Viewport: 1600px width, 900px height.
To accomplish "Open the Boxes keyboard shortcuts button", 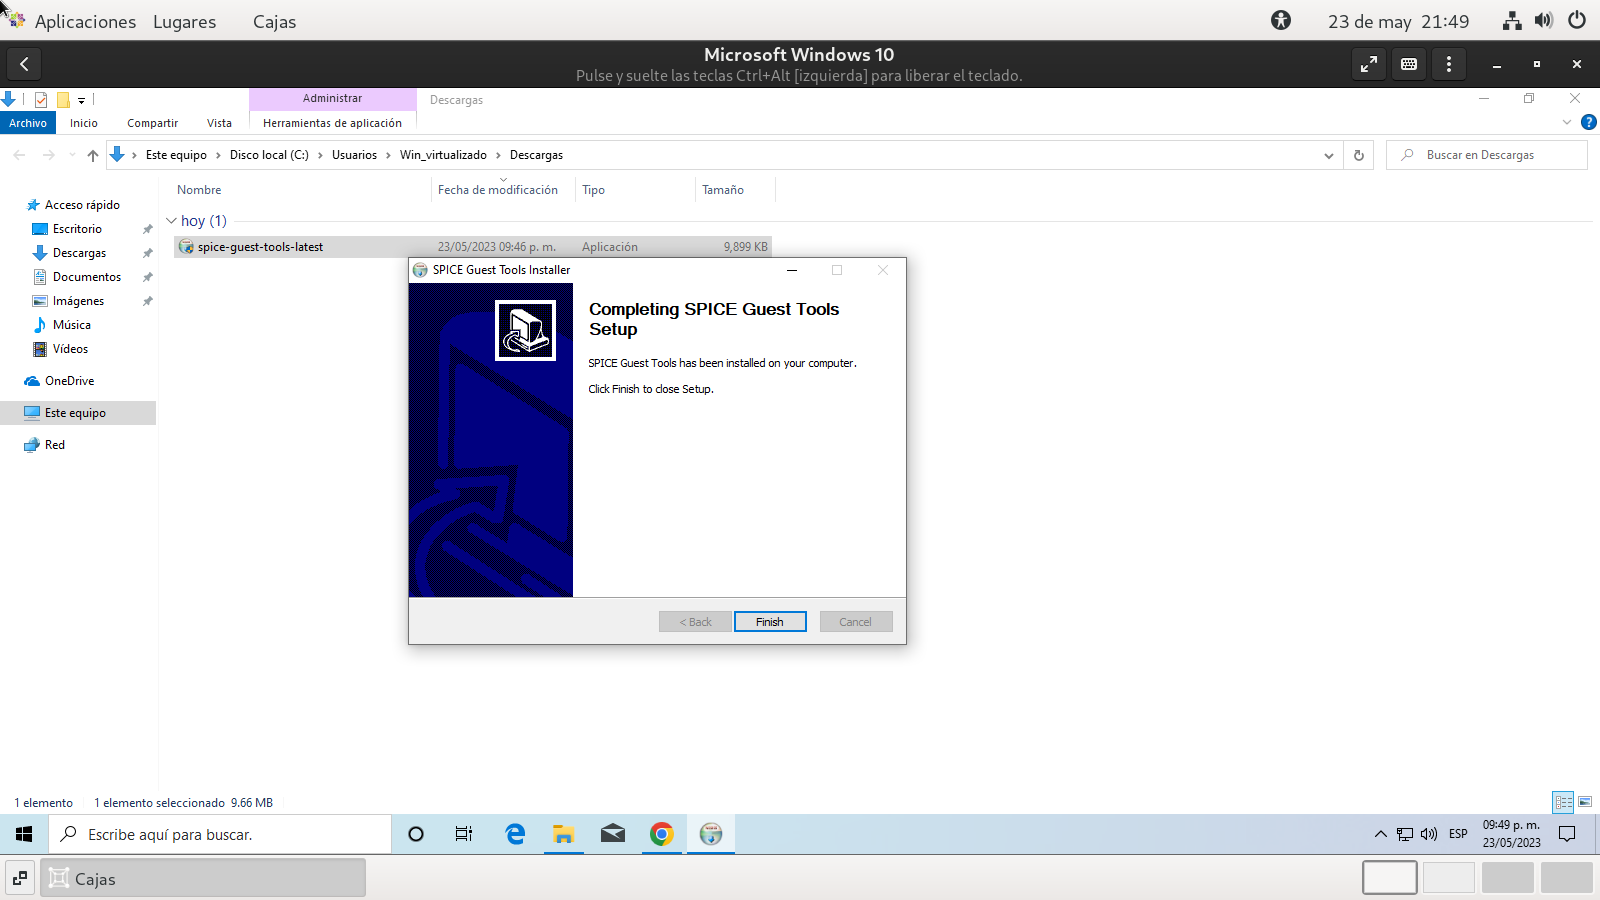I will click(1409, 64).
